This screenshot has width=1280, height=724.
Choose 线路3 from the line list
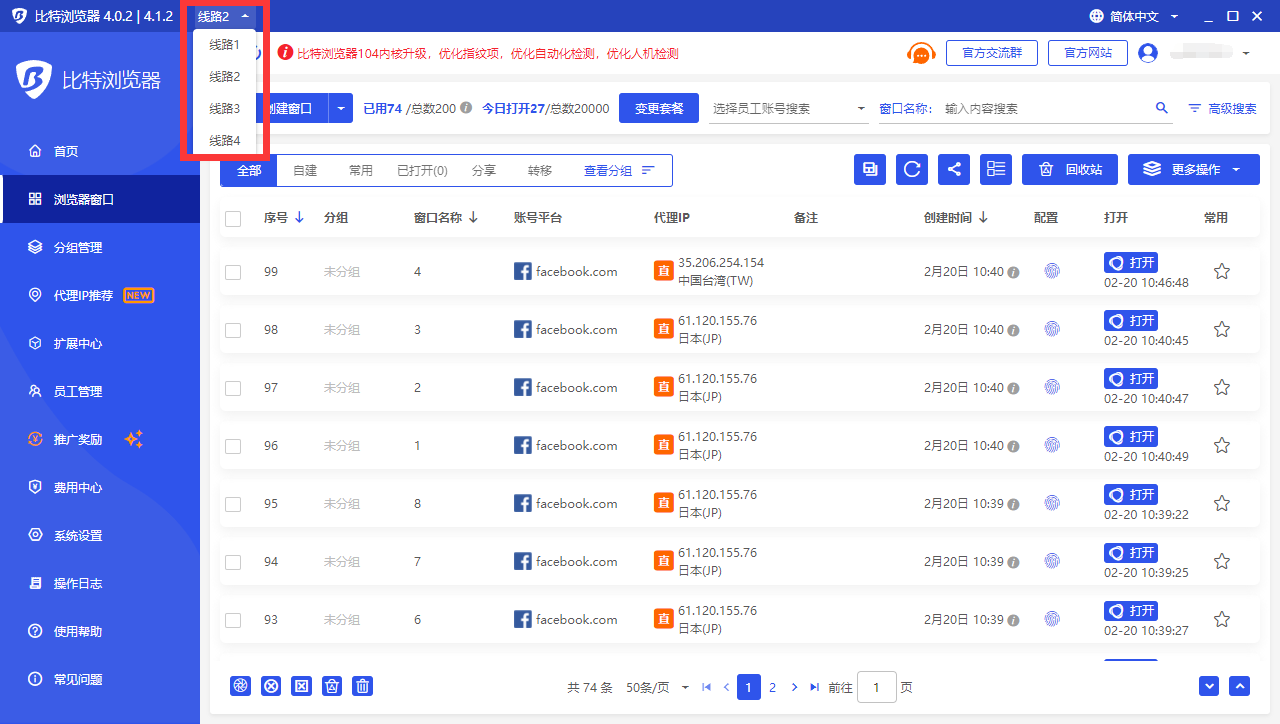point(224,109)
